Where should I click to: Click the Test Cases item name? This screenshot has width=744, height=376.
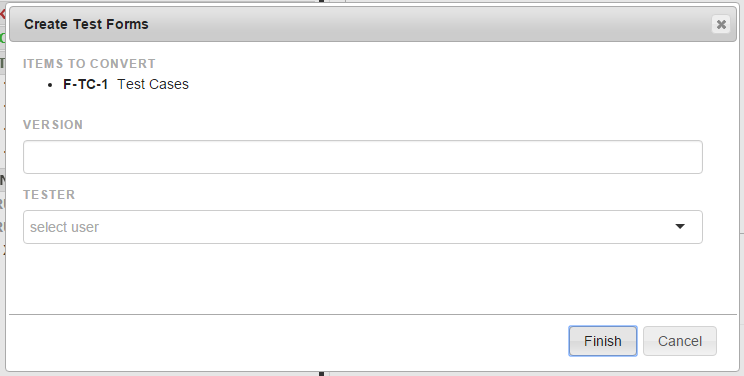(x=153, y=85)
